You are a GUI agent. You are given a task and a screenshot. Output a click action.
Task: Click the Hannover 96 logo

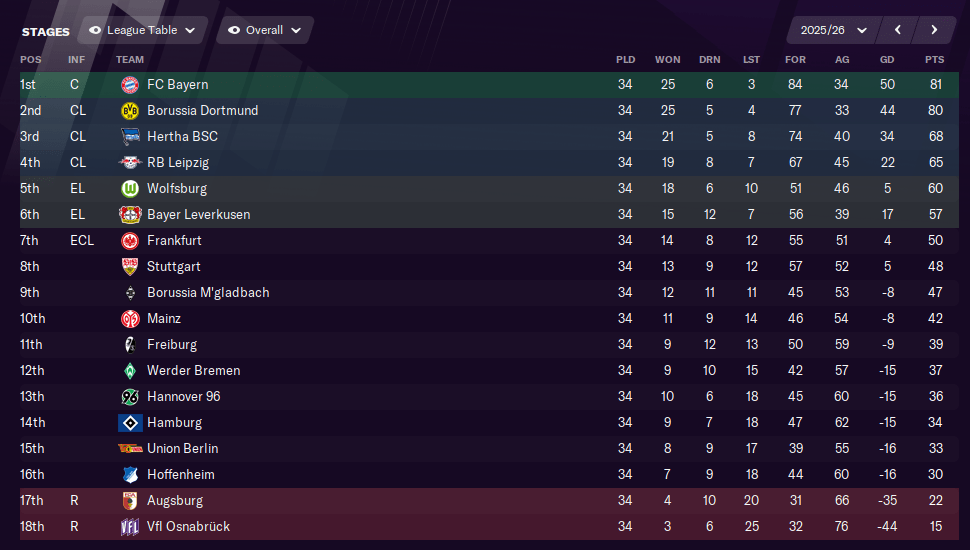coord(130,397)
